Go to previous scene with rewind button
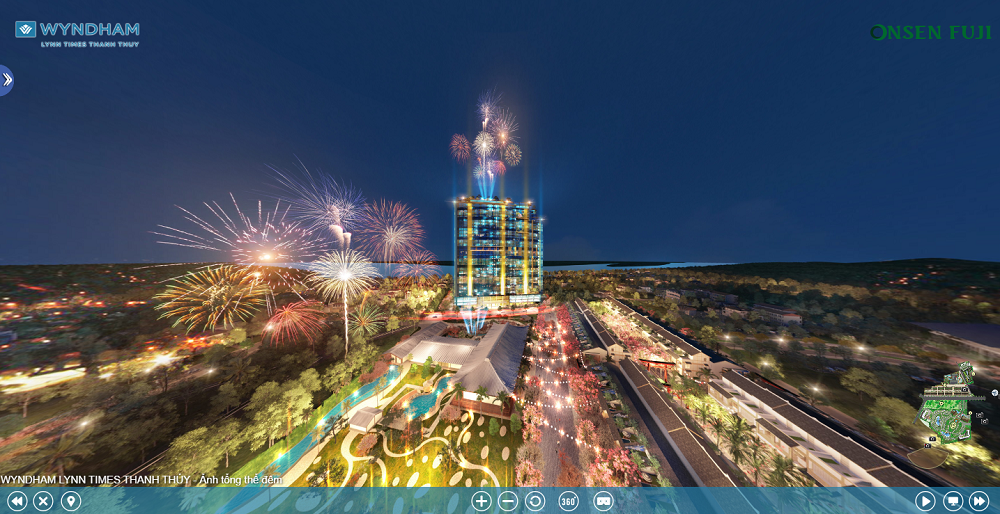 17,501
